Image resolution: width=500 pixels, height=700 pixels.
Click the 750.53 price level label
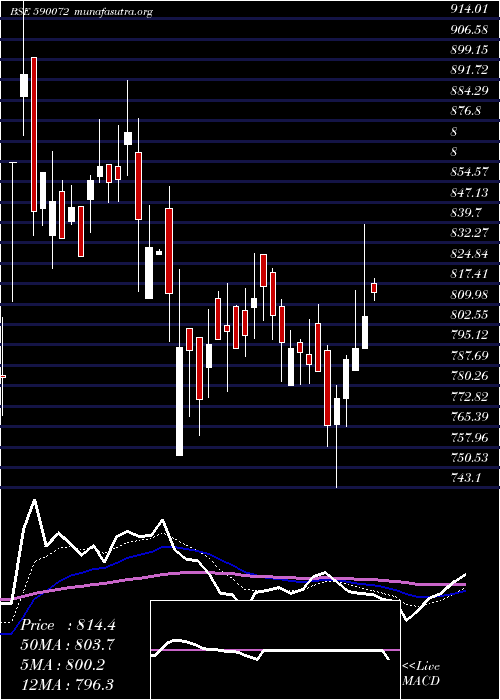pyautogui.click(x=469, y=457)
